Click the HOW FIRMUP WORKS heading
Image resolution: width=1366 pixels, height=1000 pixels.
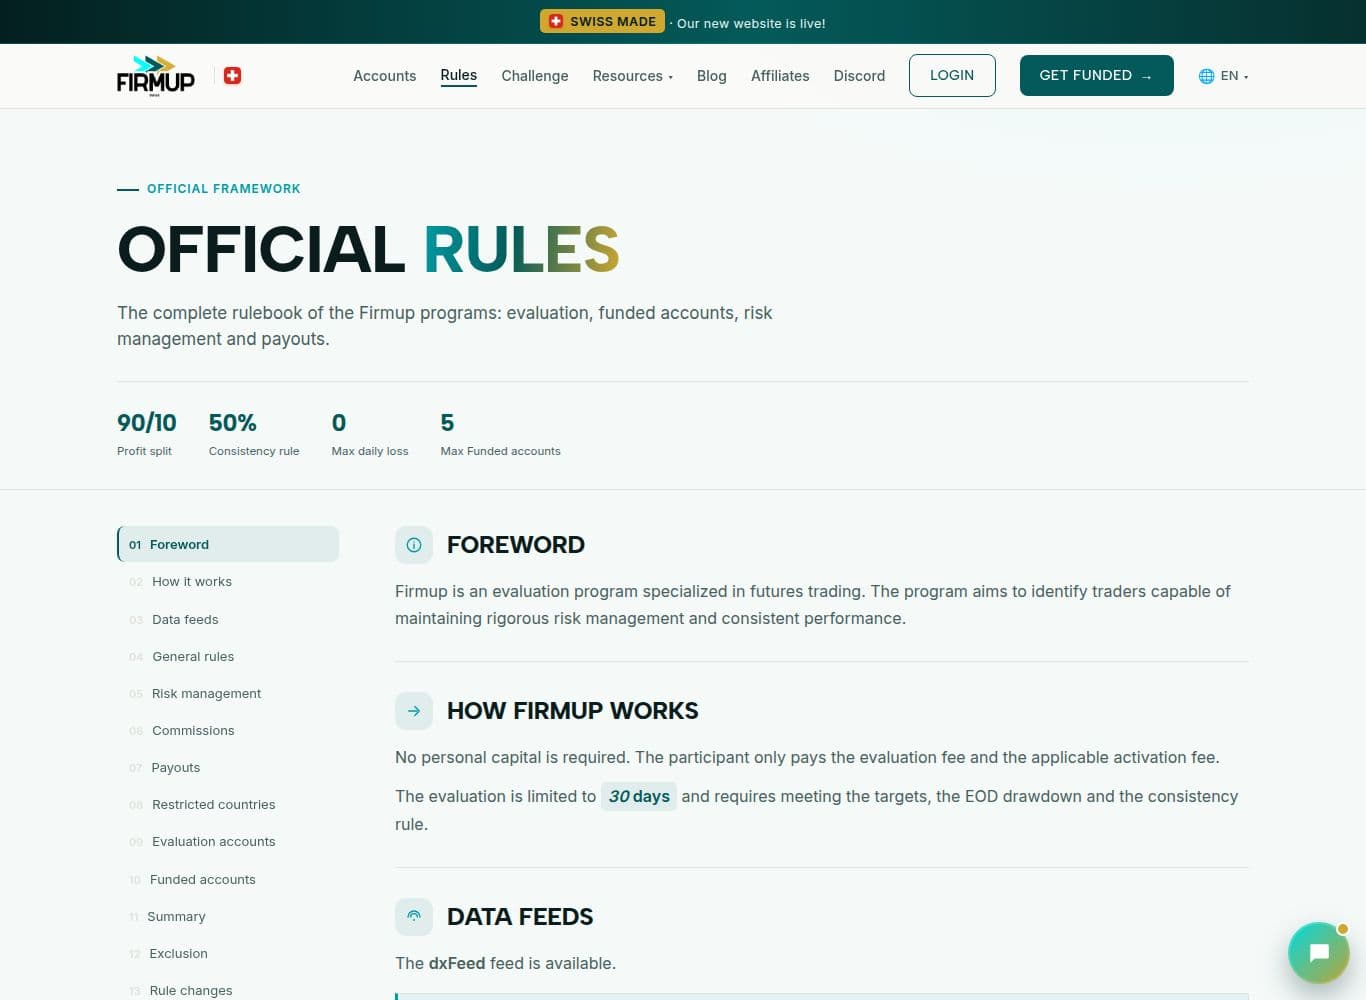[573, 711]
